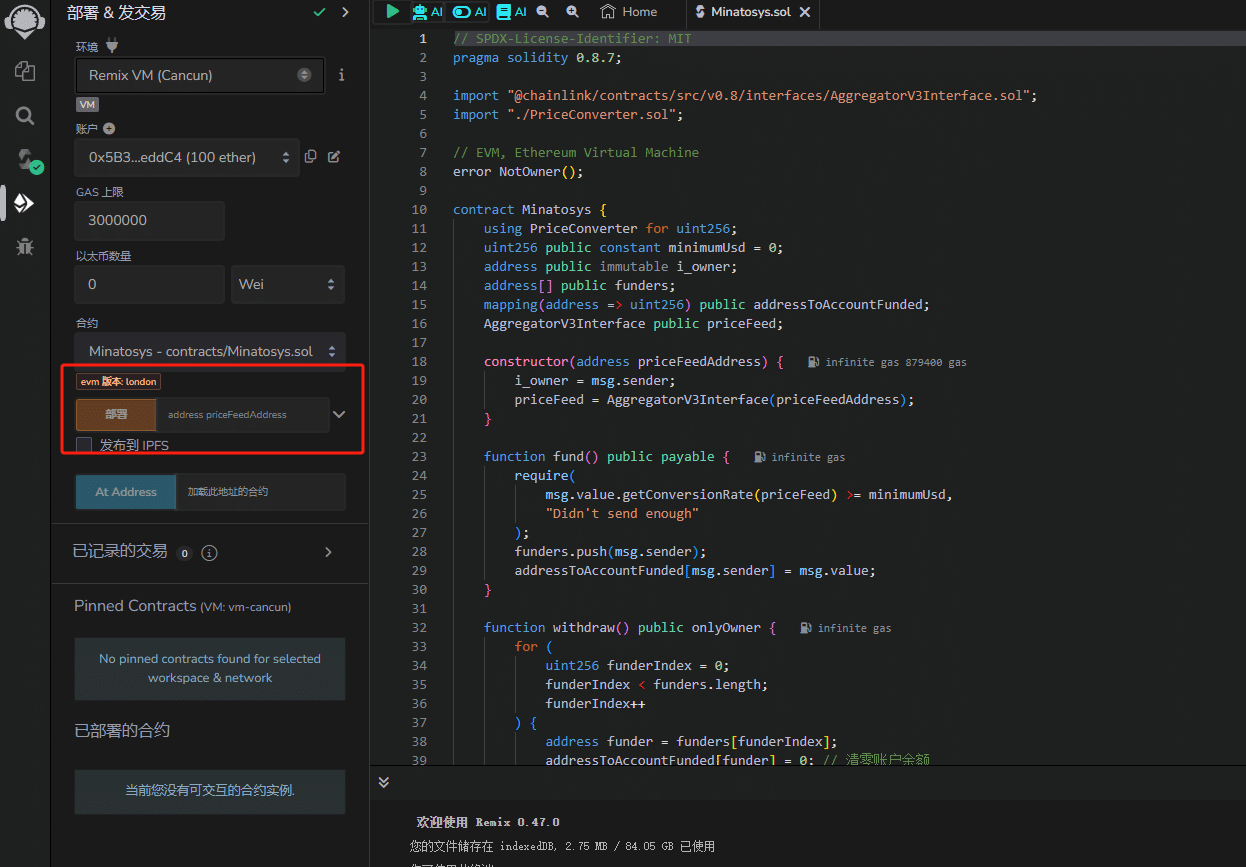Switch to the Home tab

pos(629,12)
